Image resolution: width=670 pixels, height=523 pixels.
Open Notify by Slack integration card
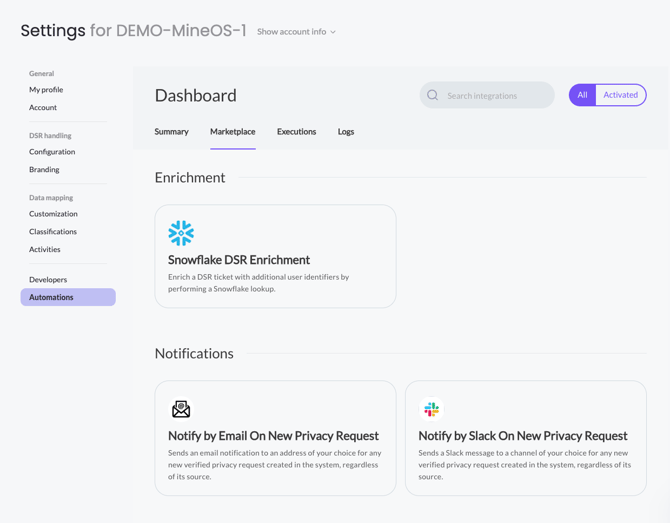click(525, 438)
